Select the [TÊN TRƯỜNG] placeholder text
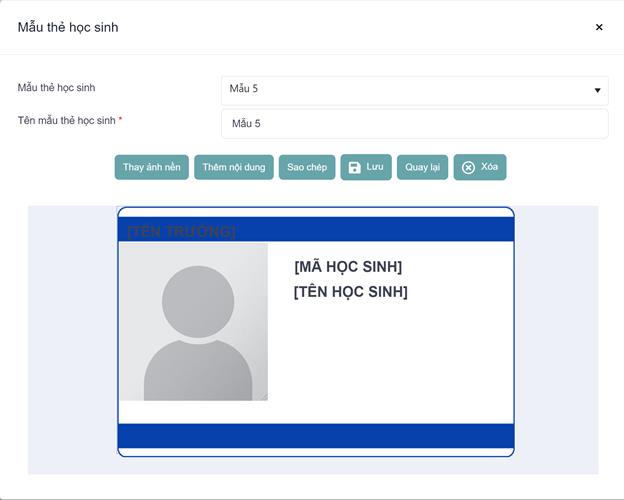624x500 pixels. (x=181, y=232)
